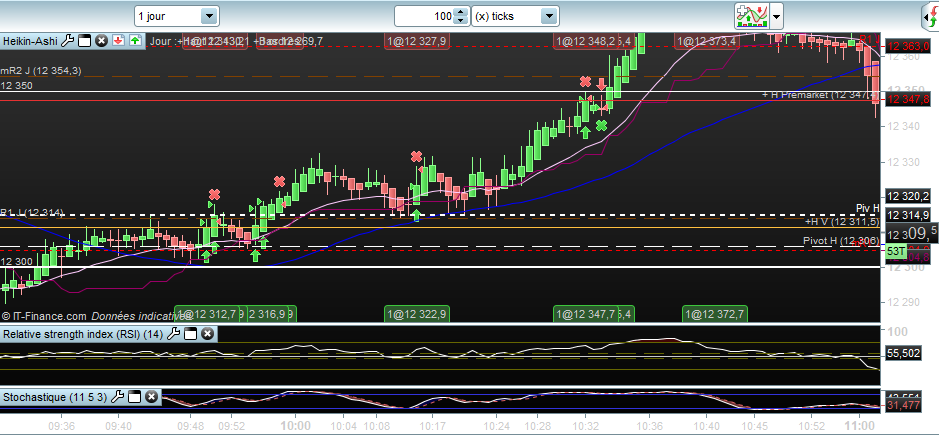Image resolution: width=939 pixels, height=435 pixels.
Task: Select buy order label 1@12 372,7
Action: (715, 314)
